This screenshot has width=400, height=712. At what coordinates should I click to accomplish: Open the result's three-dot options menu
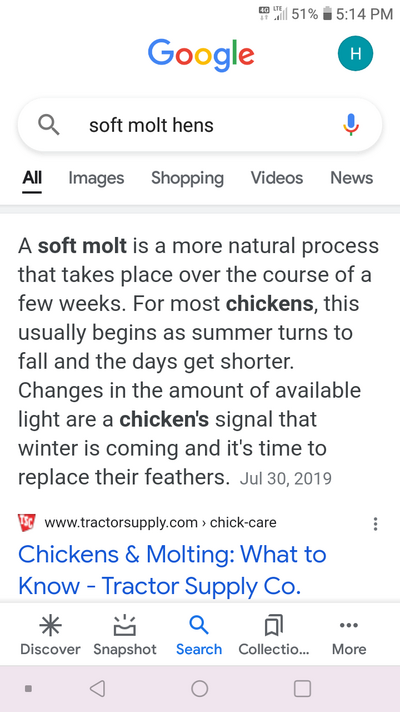[375, 524]
